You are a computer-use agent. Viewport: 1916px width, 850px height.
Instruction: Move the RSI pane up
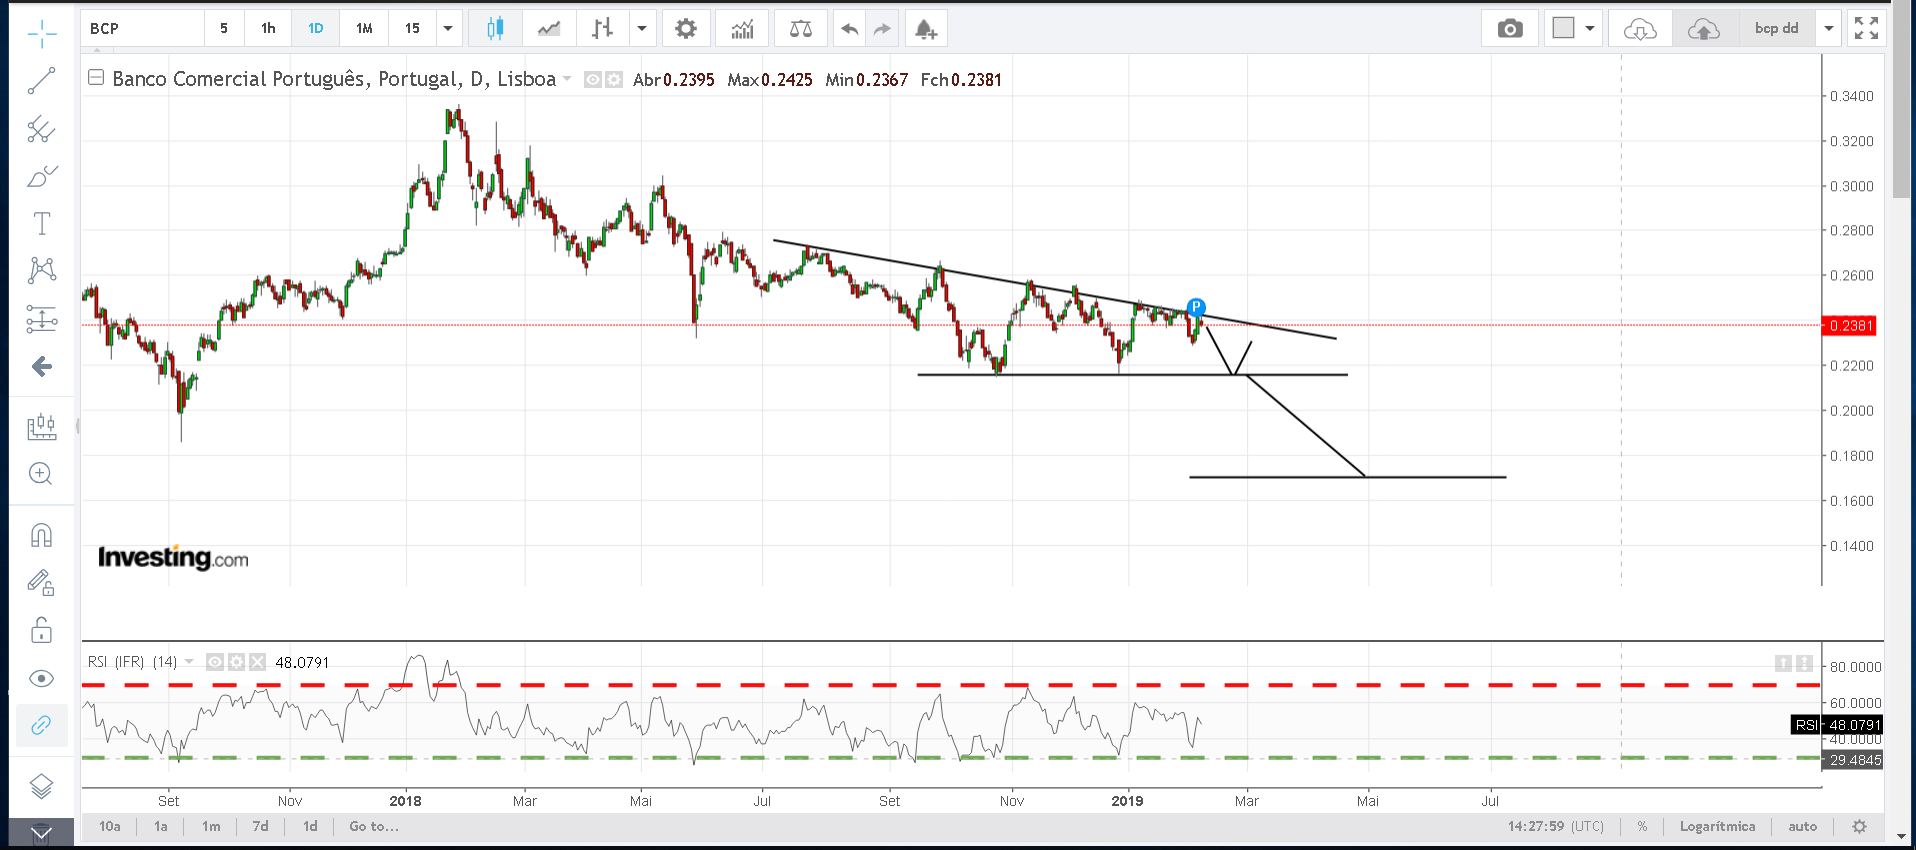click(x=1783, y=663)
